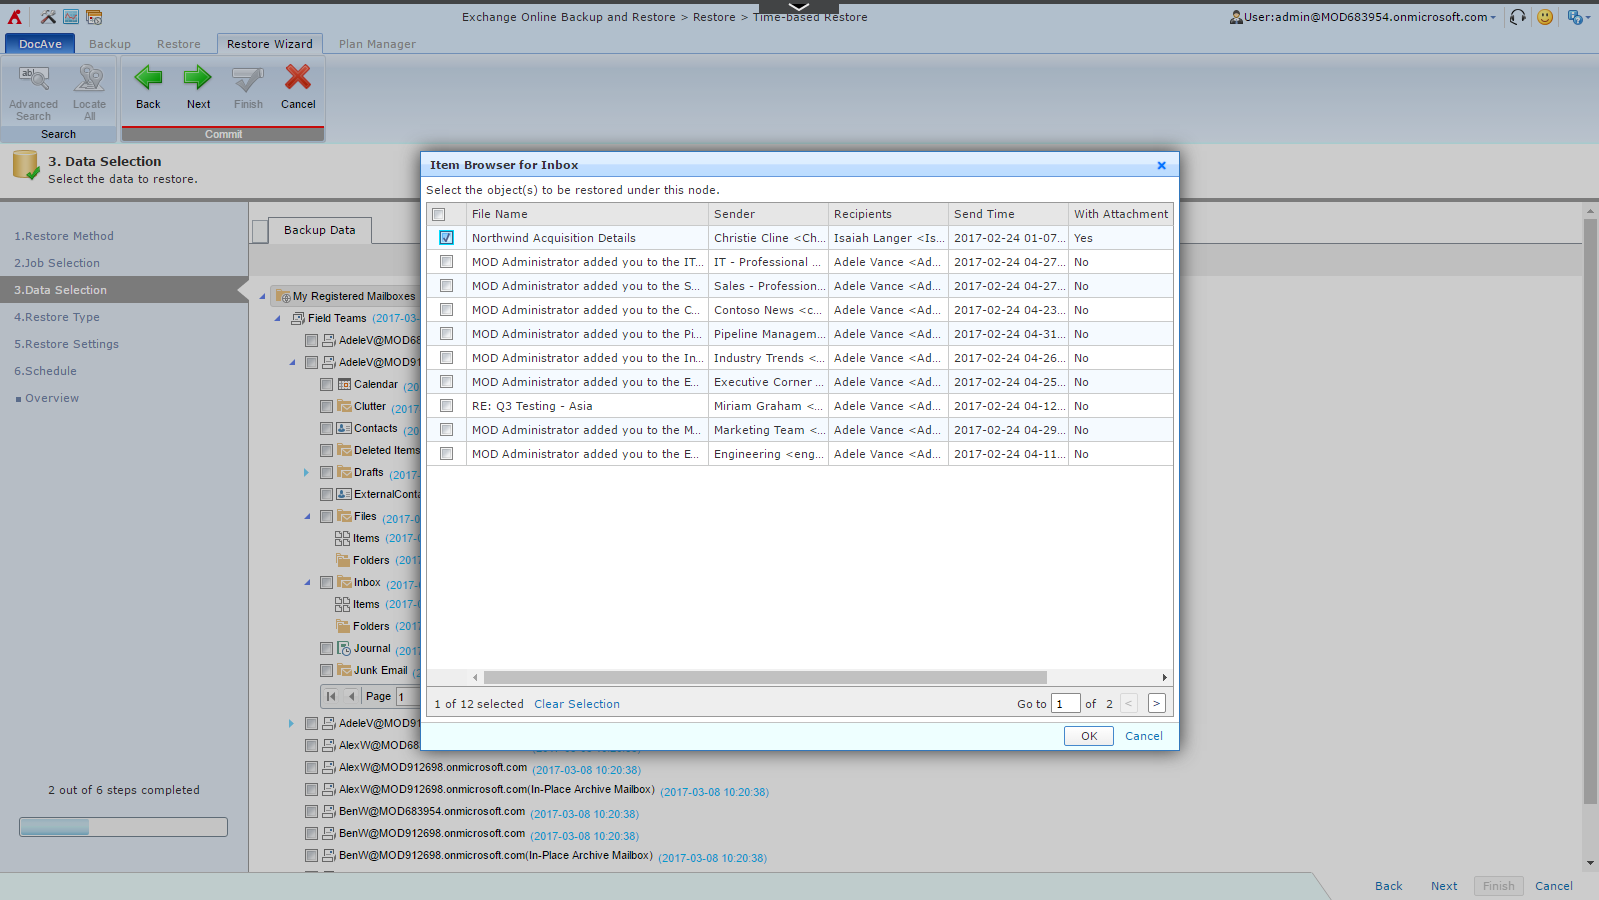Click the Journal folder icon in tree
Viewport: 1599px width, 900px height.
344,648
